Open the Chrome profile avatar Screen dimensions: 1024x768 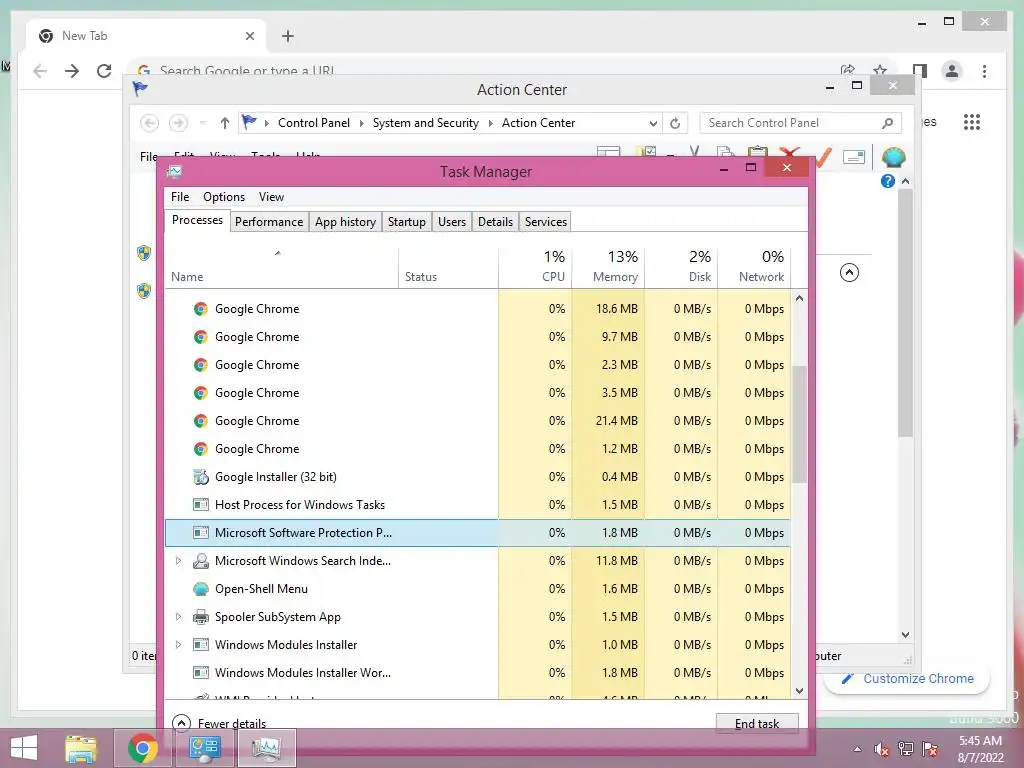pyautogui.click(x=952, y=71)
